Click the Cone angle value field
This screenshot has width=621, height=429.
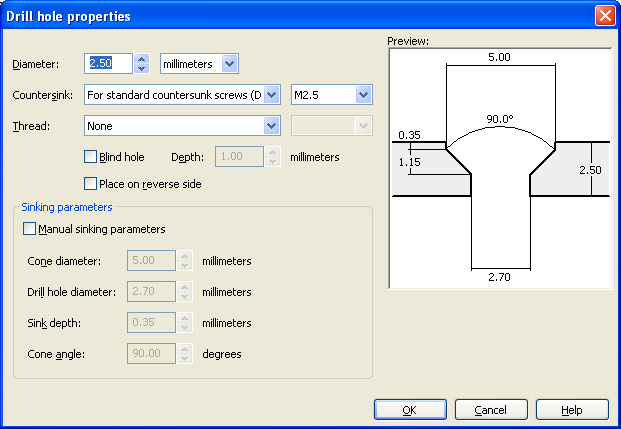pyautogui.click(x=151, y=353)
